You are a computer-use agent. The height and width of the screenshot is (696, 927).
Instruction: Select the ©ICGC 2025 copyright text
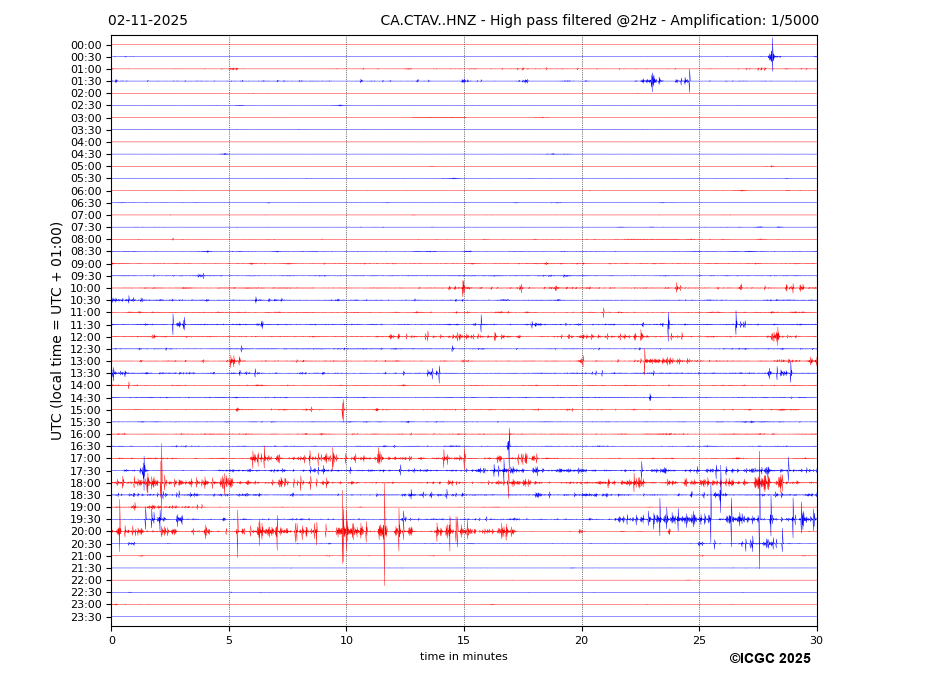point(769,659)
